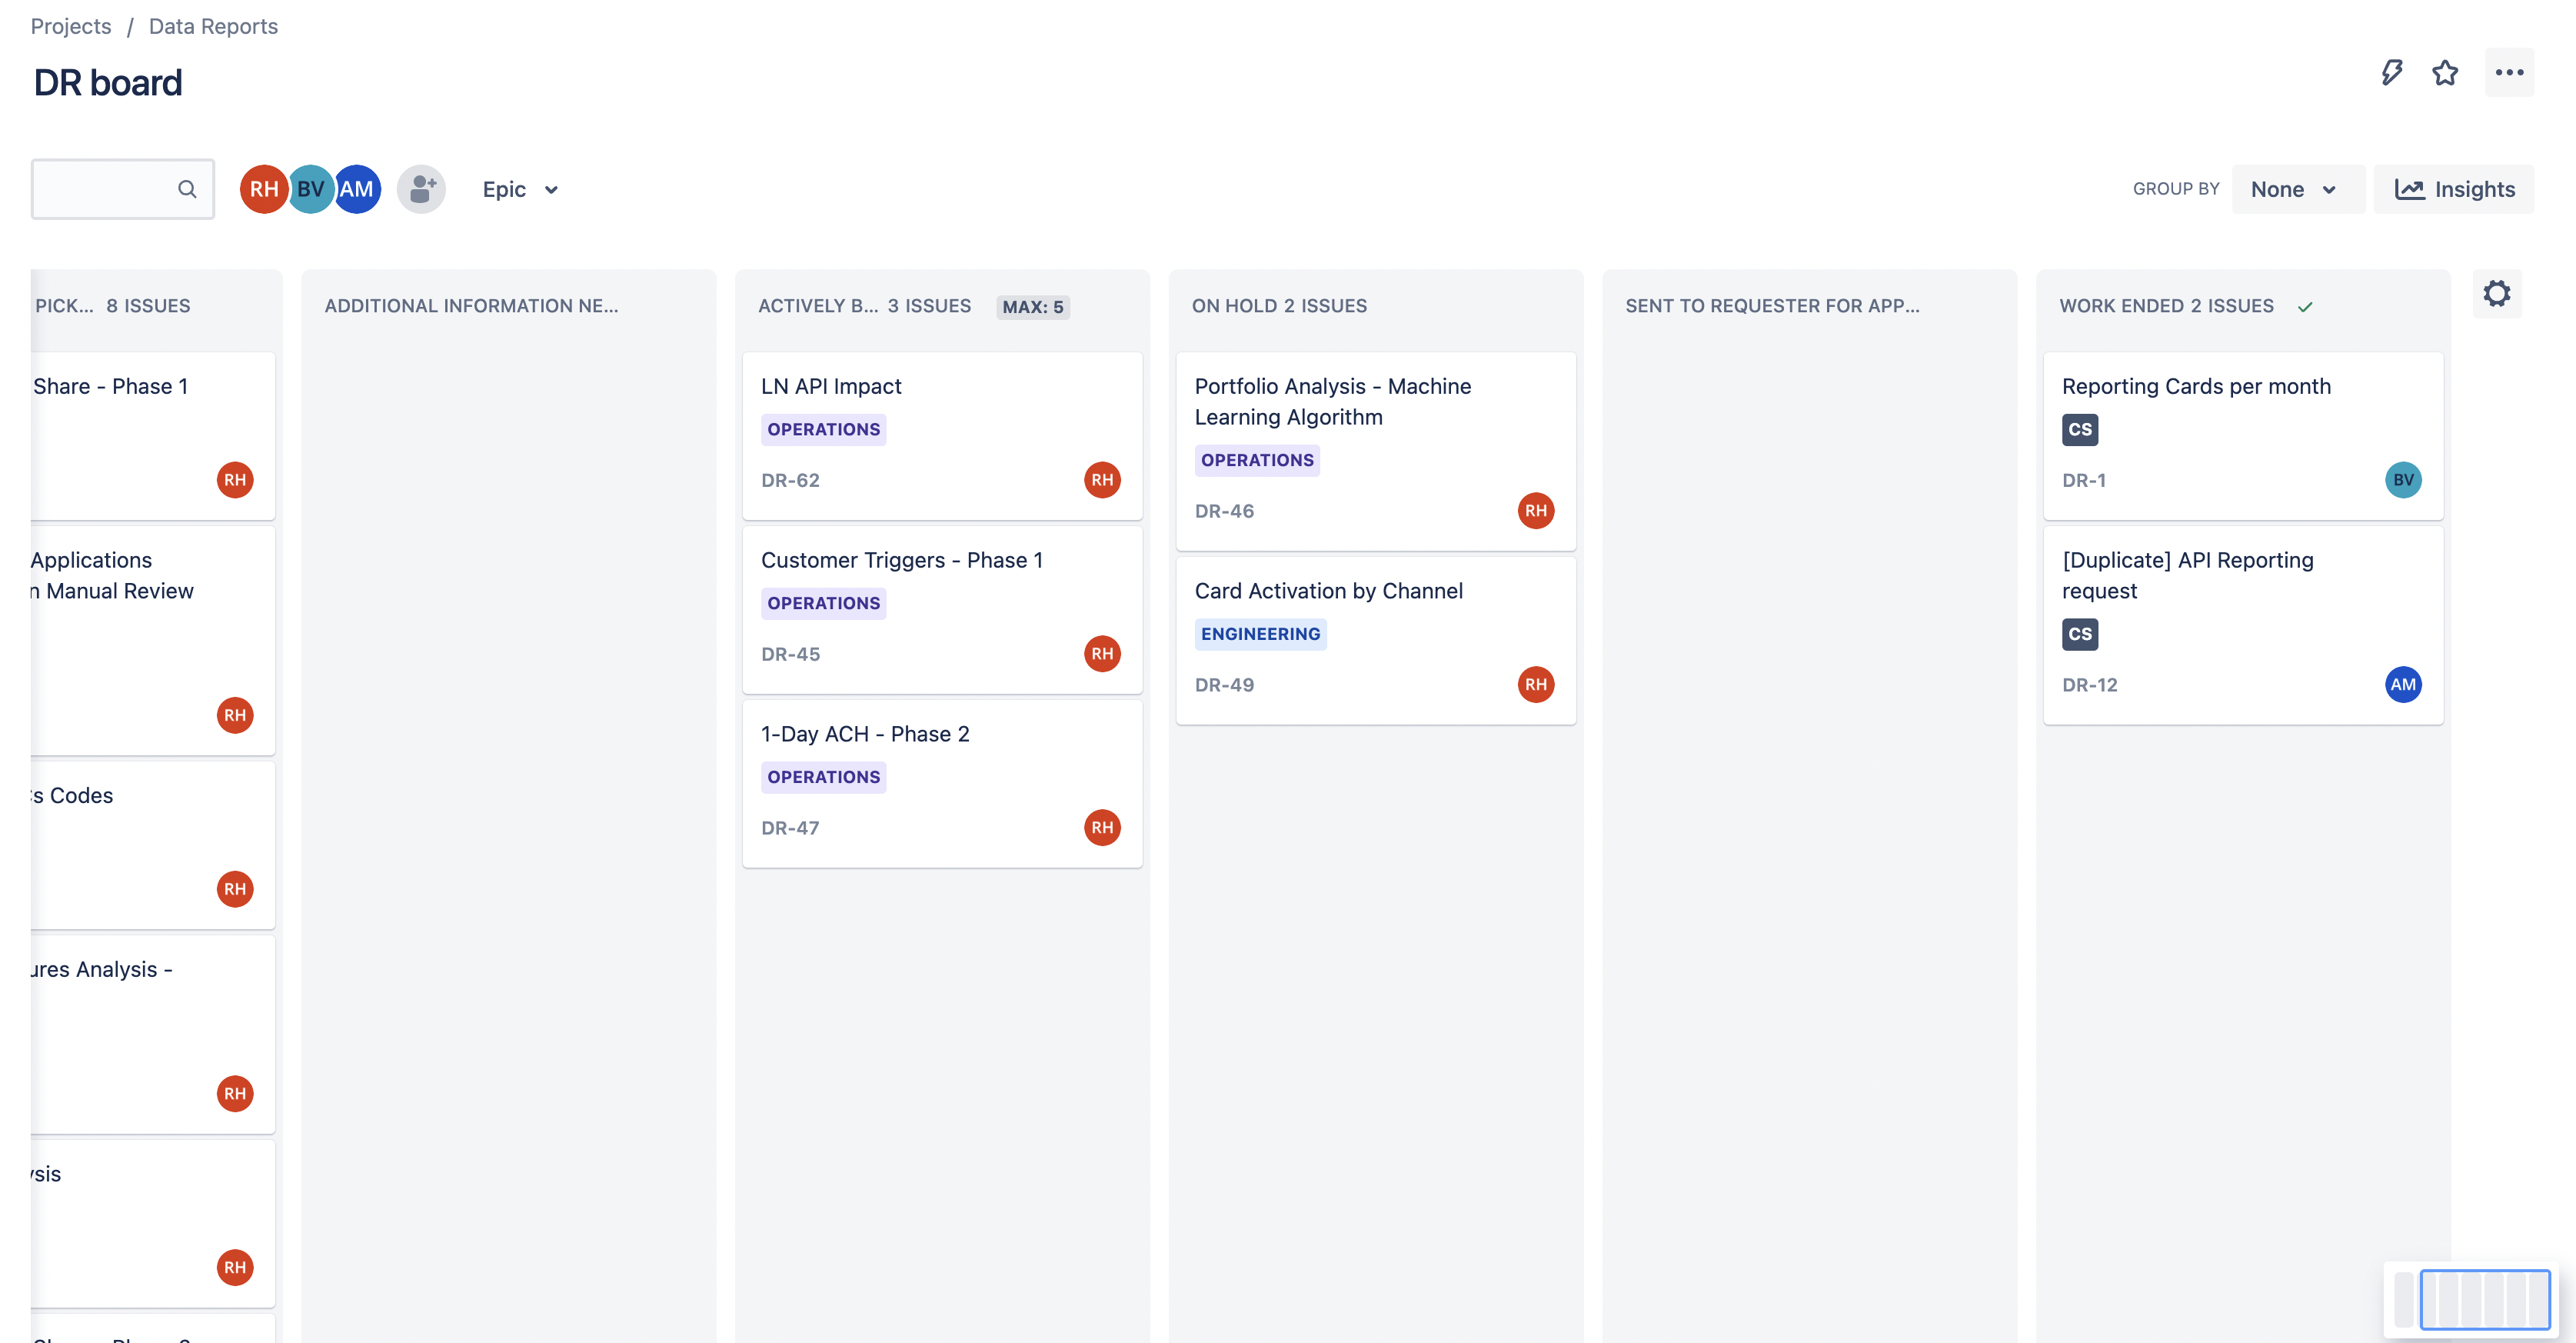Open the Projects breadcrumb link

coord(71,26)
